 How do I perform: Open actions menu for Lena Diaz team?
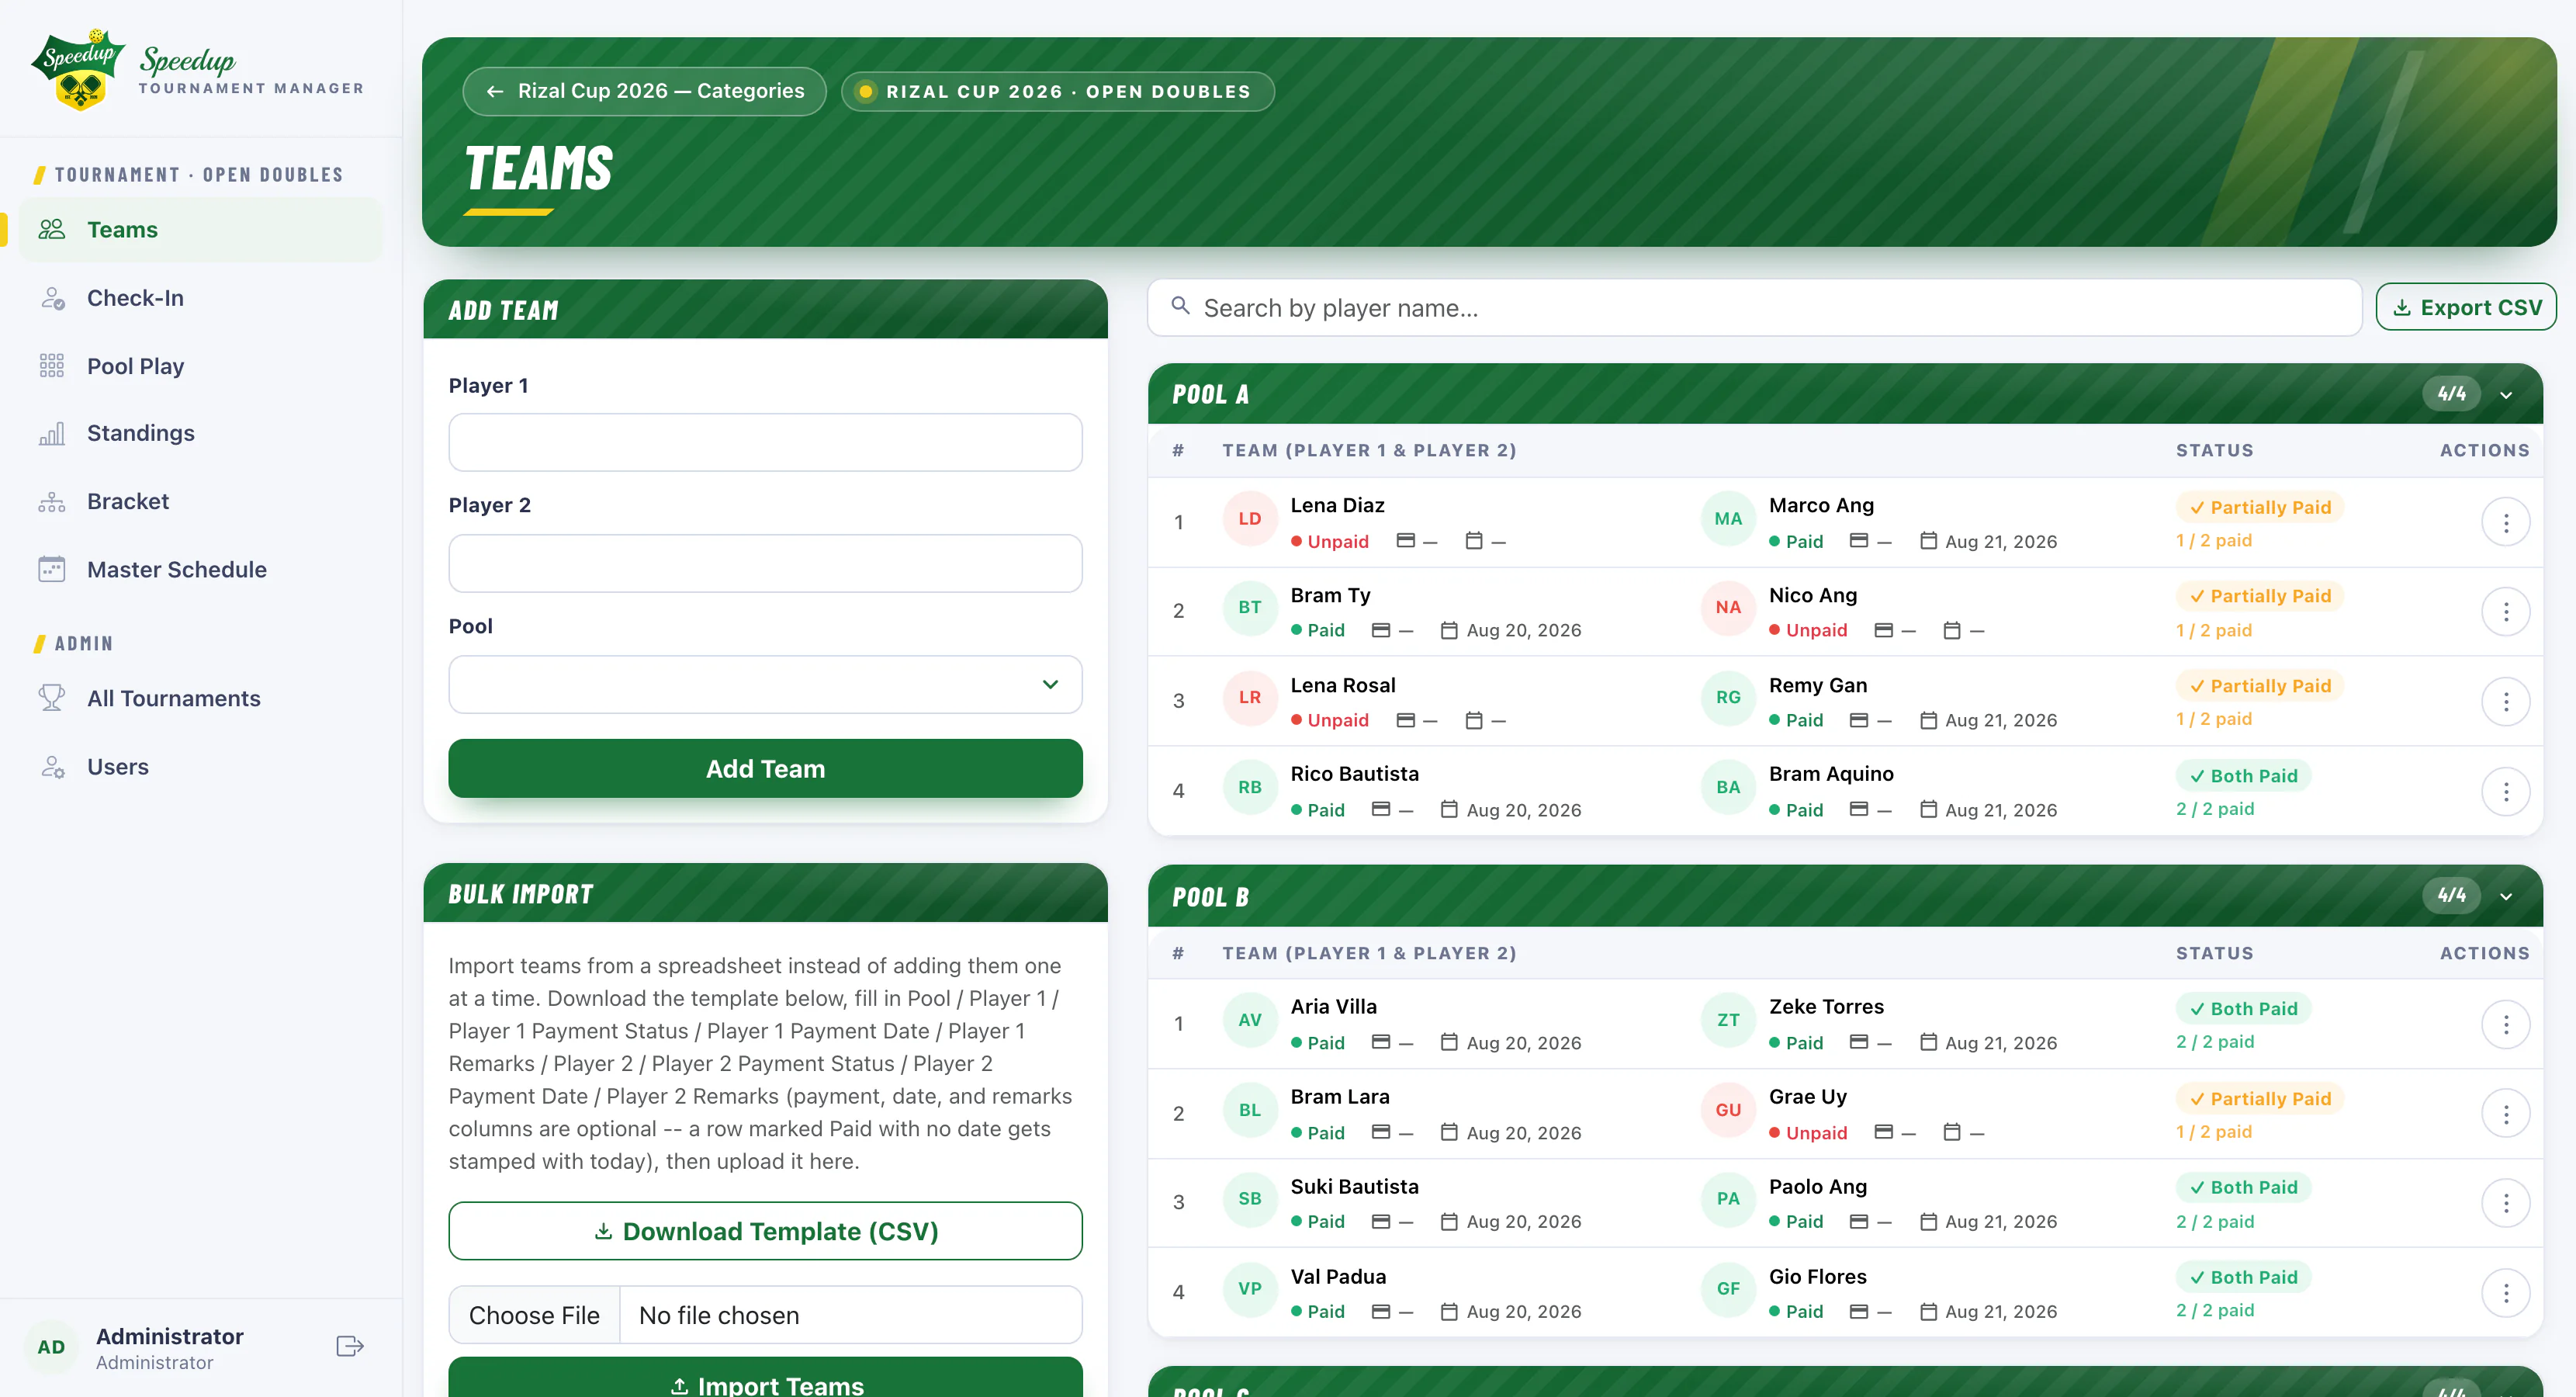2505,522
